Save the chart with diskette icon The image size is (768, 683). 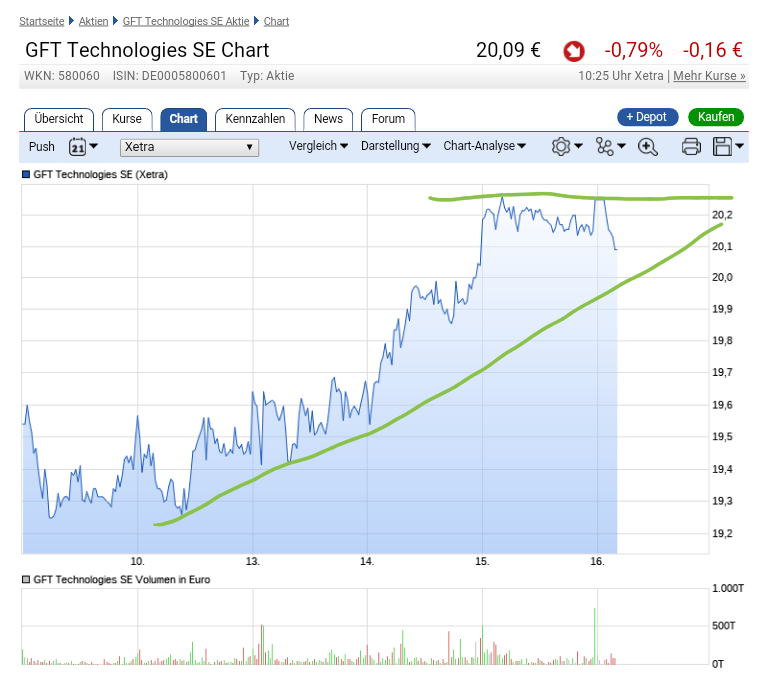click(722, 146)
